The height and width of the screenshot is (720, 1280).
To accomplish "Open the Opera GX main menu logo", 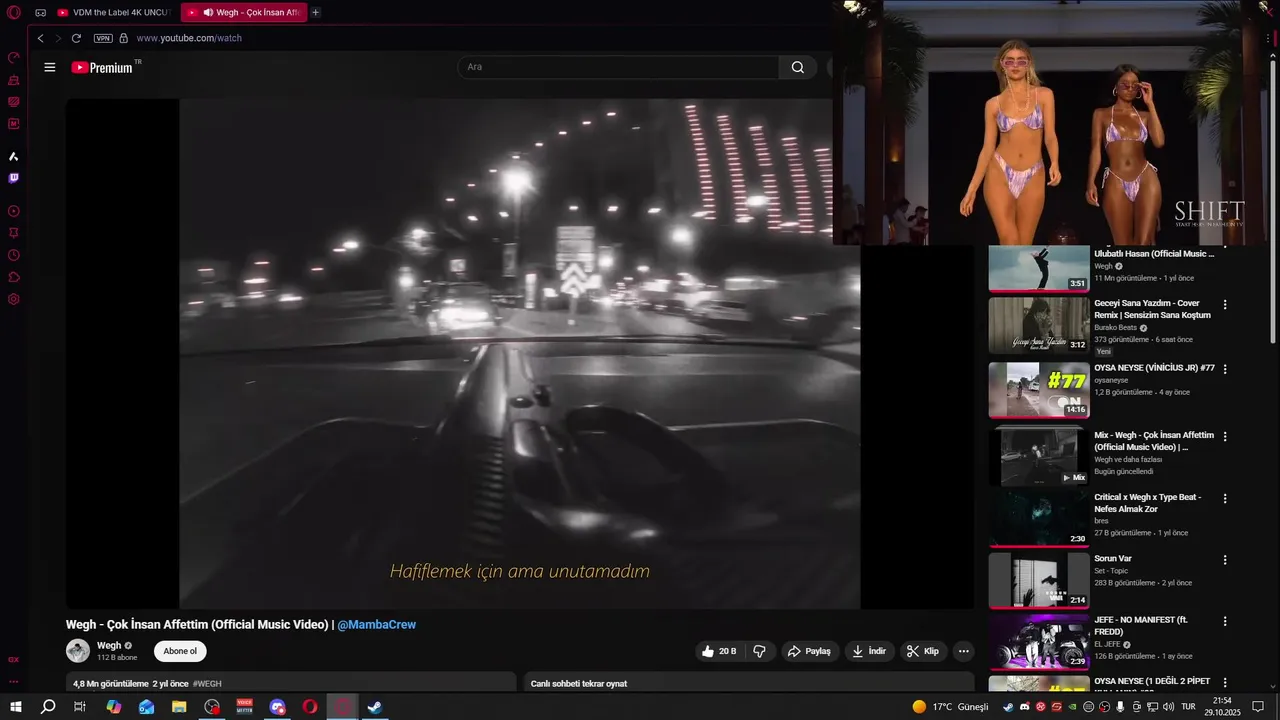I will point(13,13).
